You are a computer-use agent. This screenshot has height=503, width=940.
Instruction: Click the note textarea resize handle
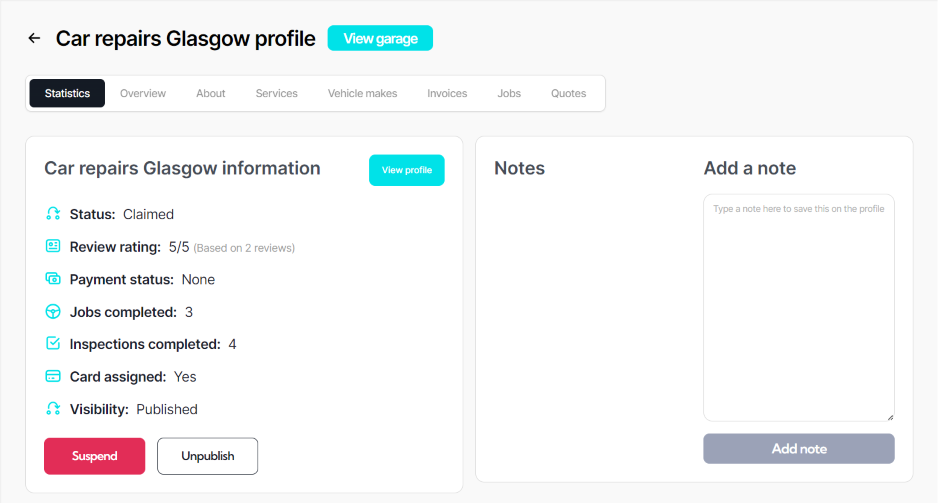890,417
